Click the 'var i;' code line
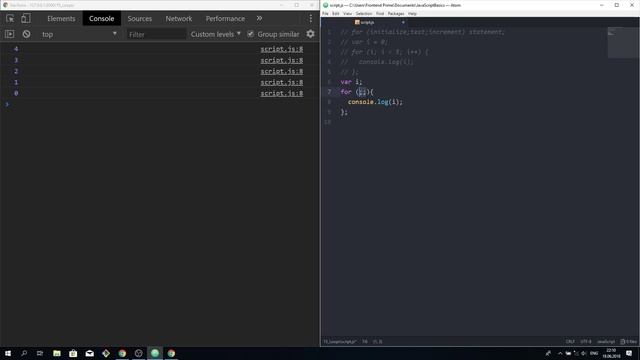640x360 pixels. [x=351, y=82]
